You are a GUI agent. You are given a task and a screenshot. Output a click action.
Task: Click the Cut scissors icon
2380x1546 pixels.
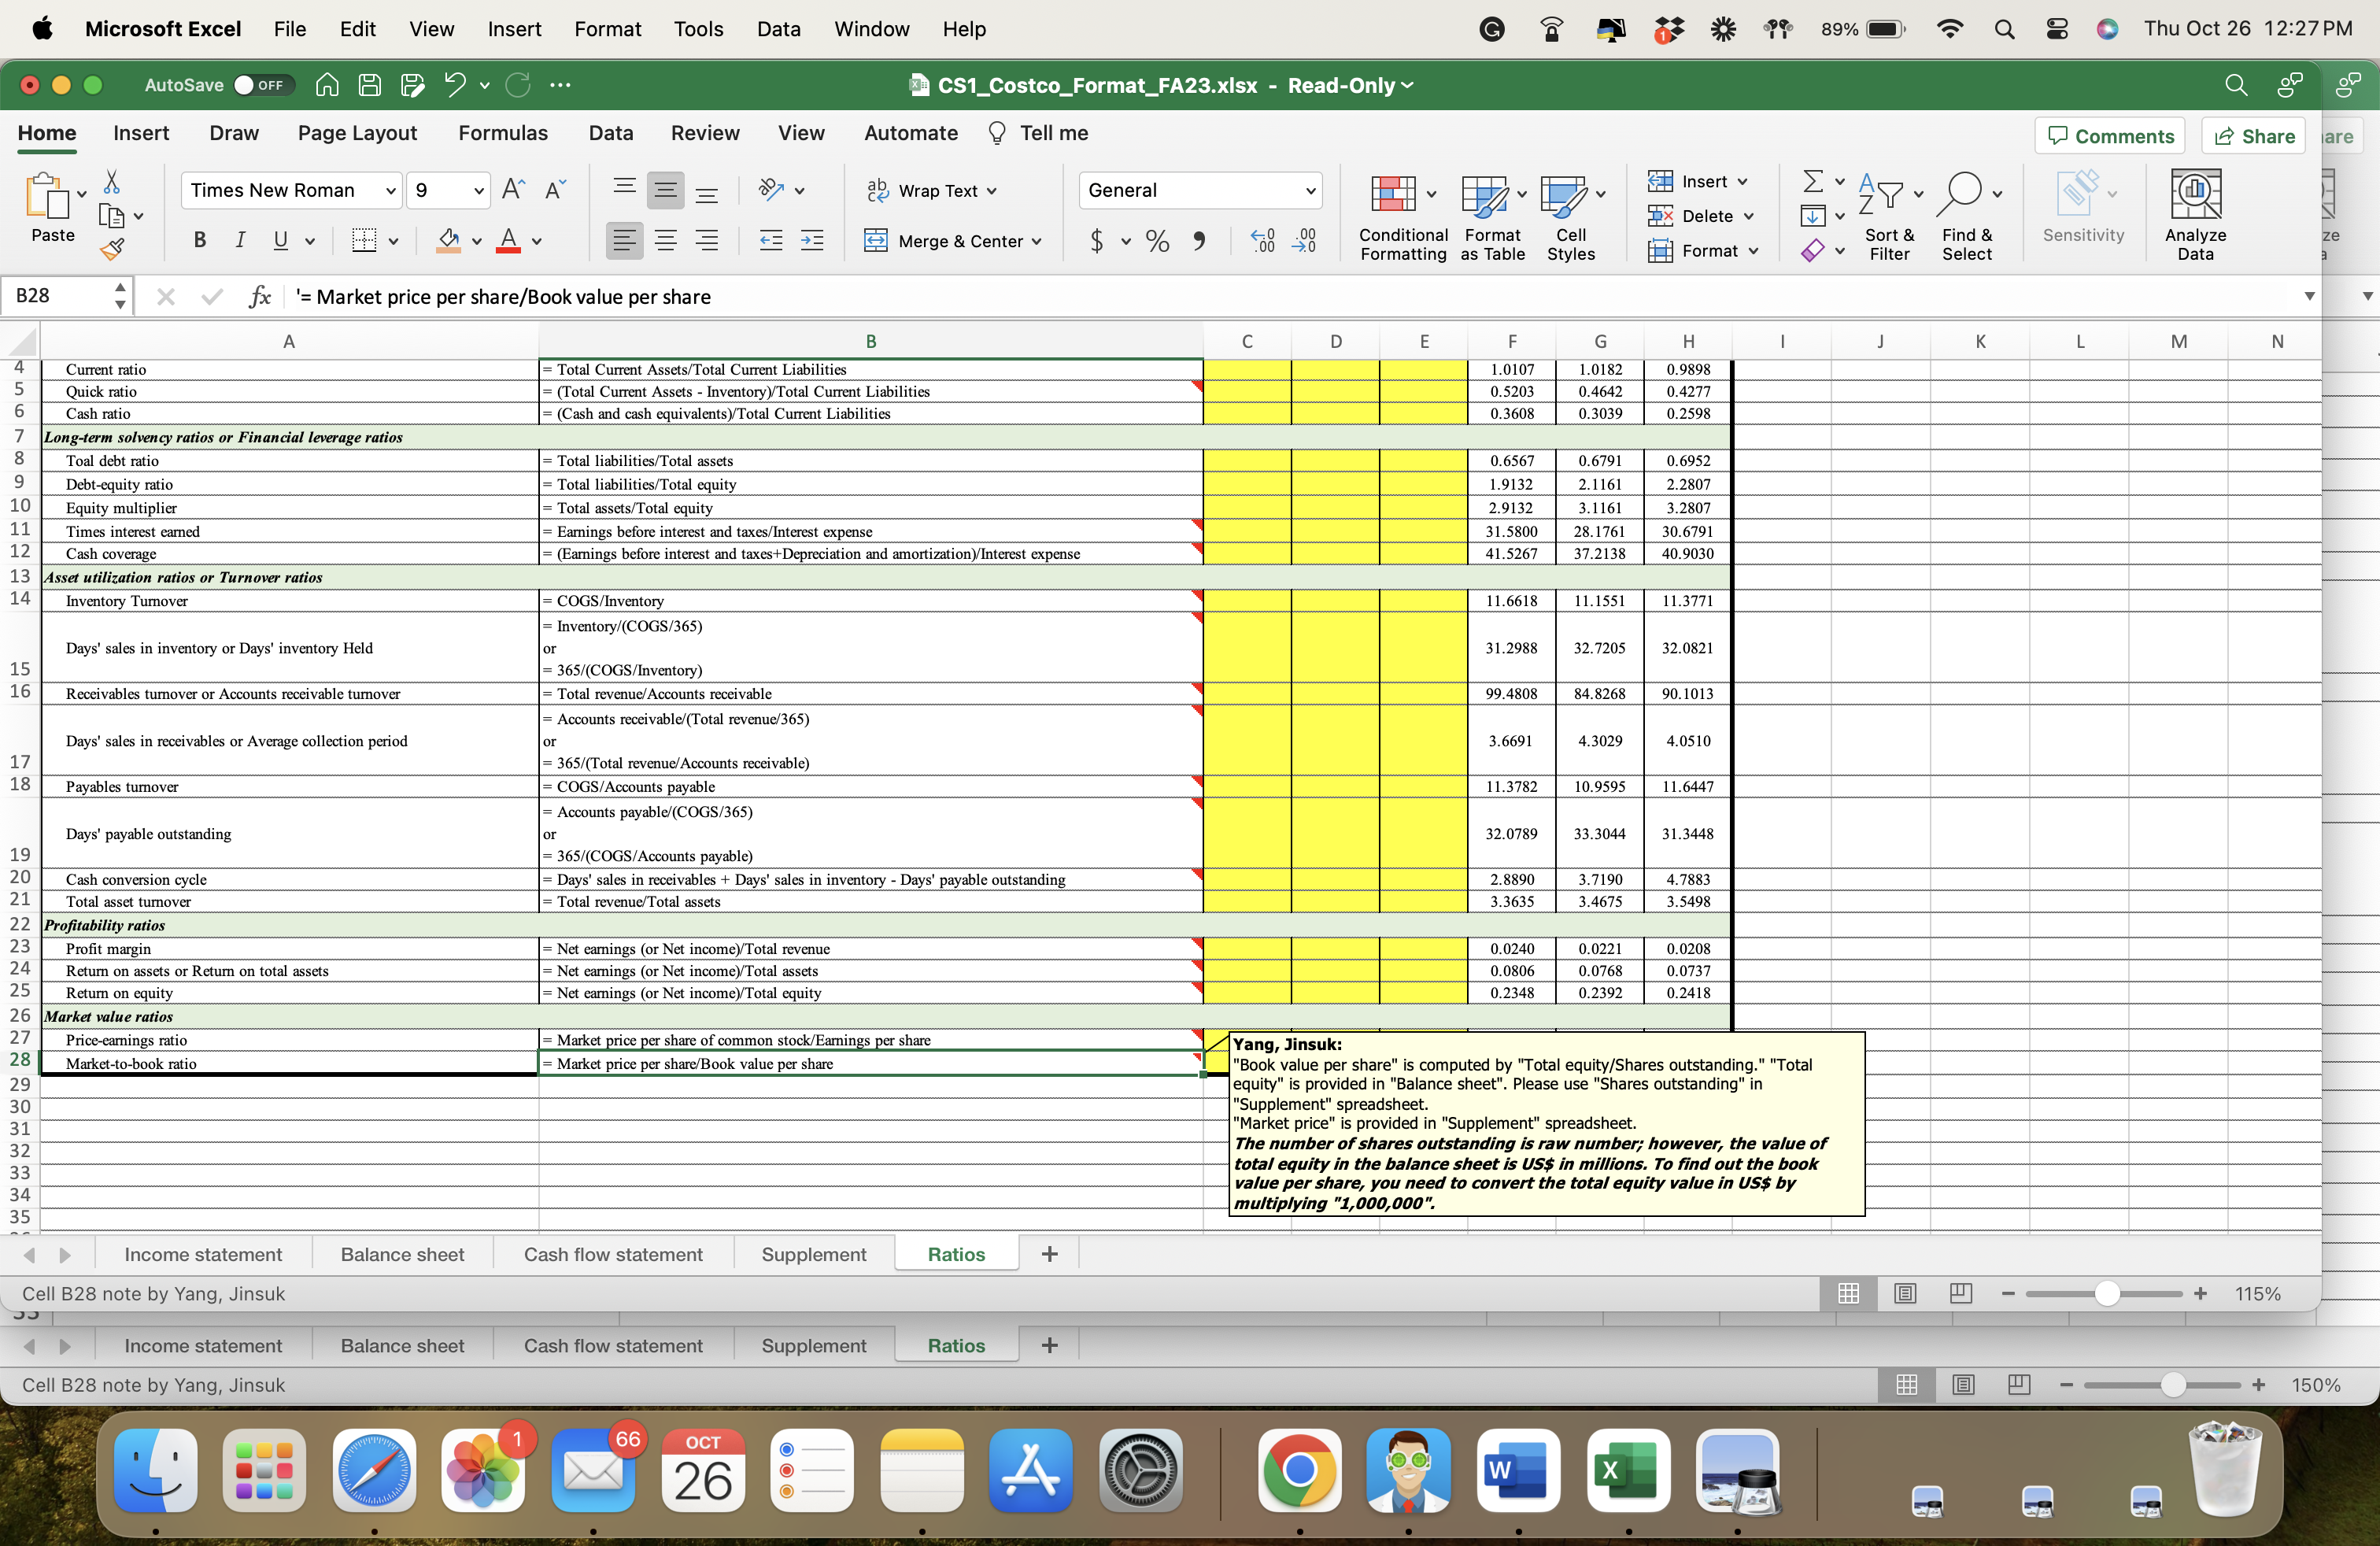tap(112, 182)
